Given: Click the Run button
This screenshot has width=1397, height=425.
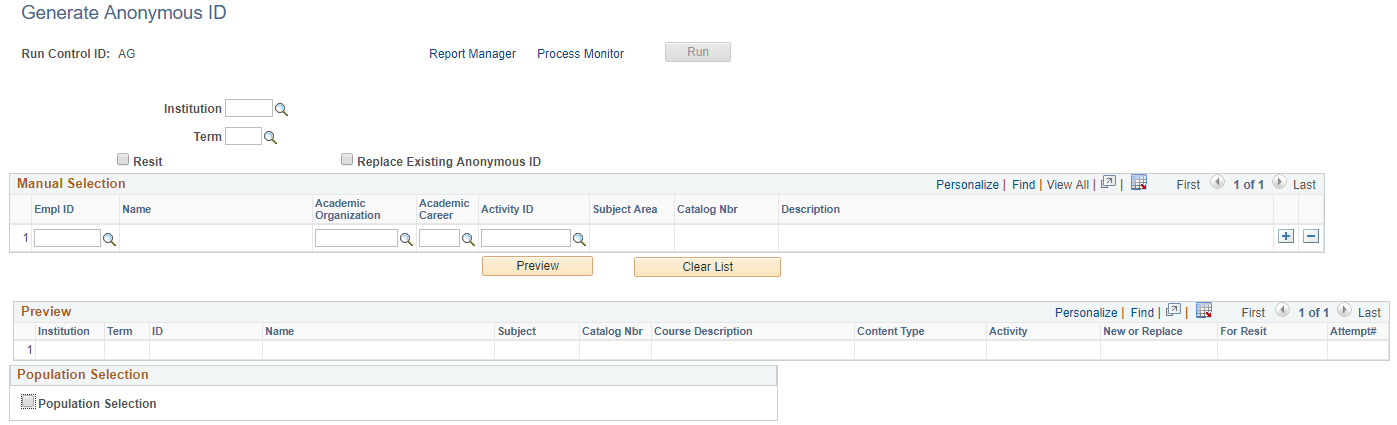Looking at the screenshot, I should coord(698,52).
